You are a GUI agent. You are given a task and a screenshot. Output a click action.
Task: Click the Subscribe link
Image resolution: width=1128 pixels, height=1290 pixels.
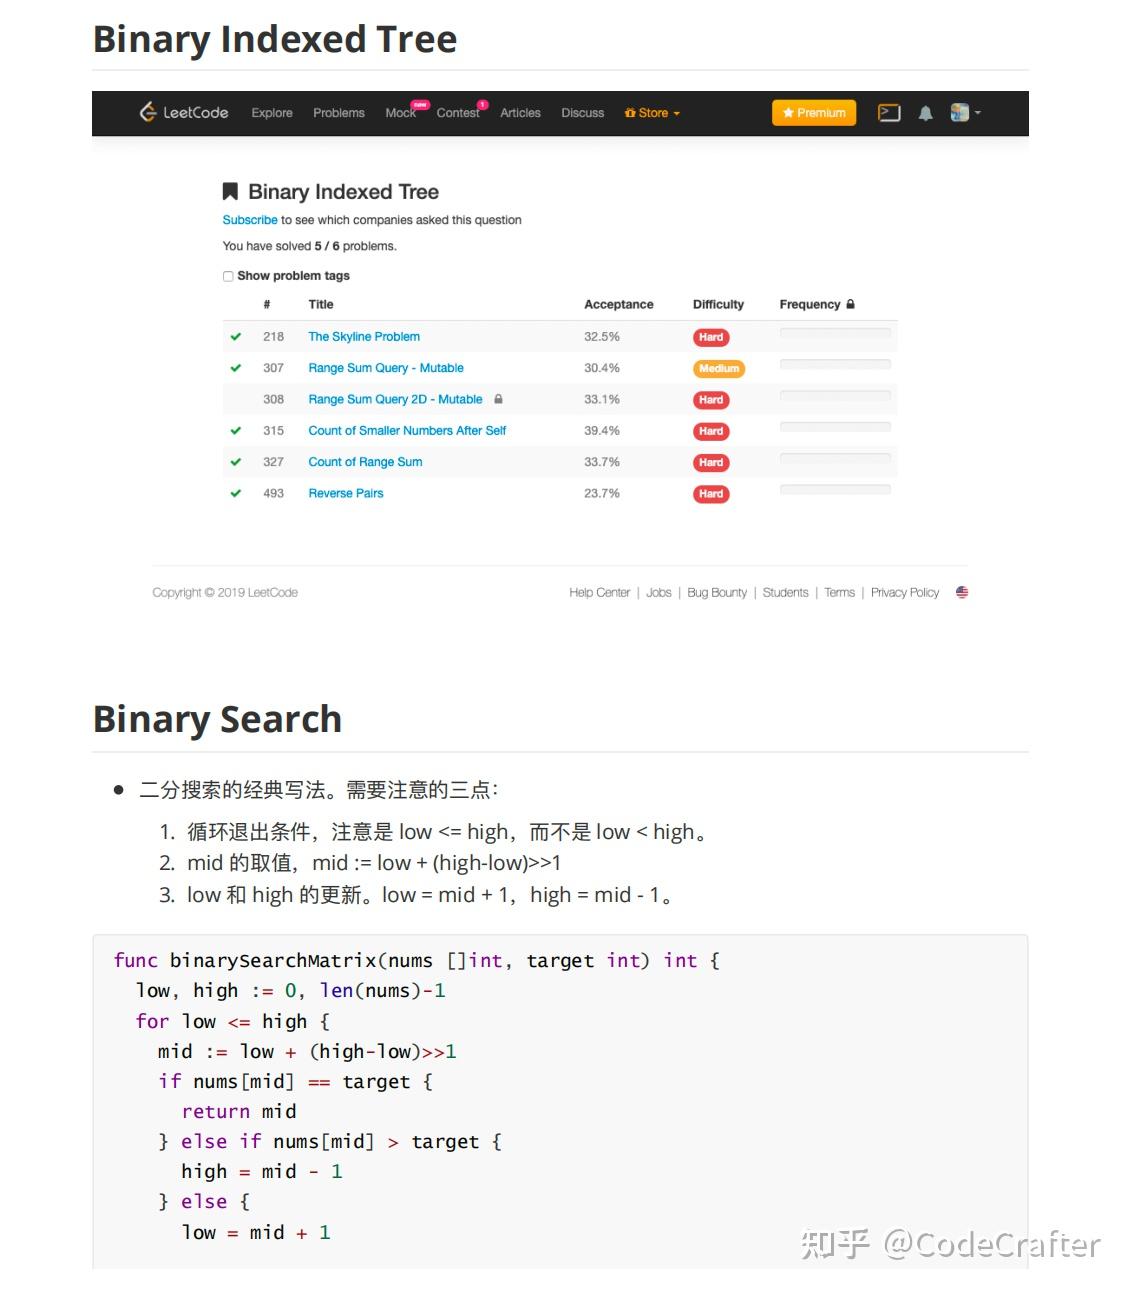click(249, 220)
